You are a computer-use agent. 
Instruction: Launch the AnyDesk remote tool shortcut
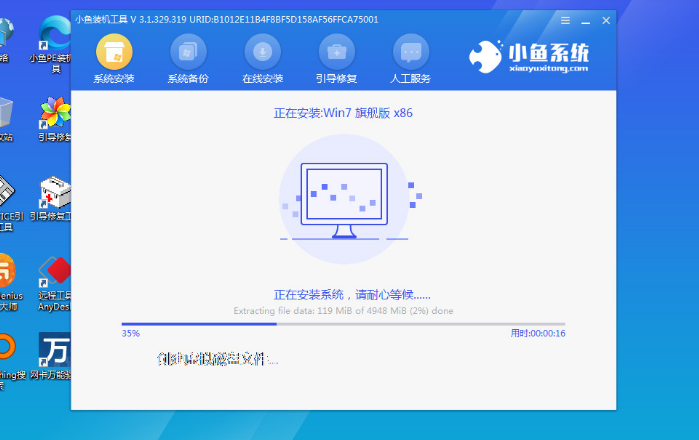click(53, 275)
